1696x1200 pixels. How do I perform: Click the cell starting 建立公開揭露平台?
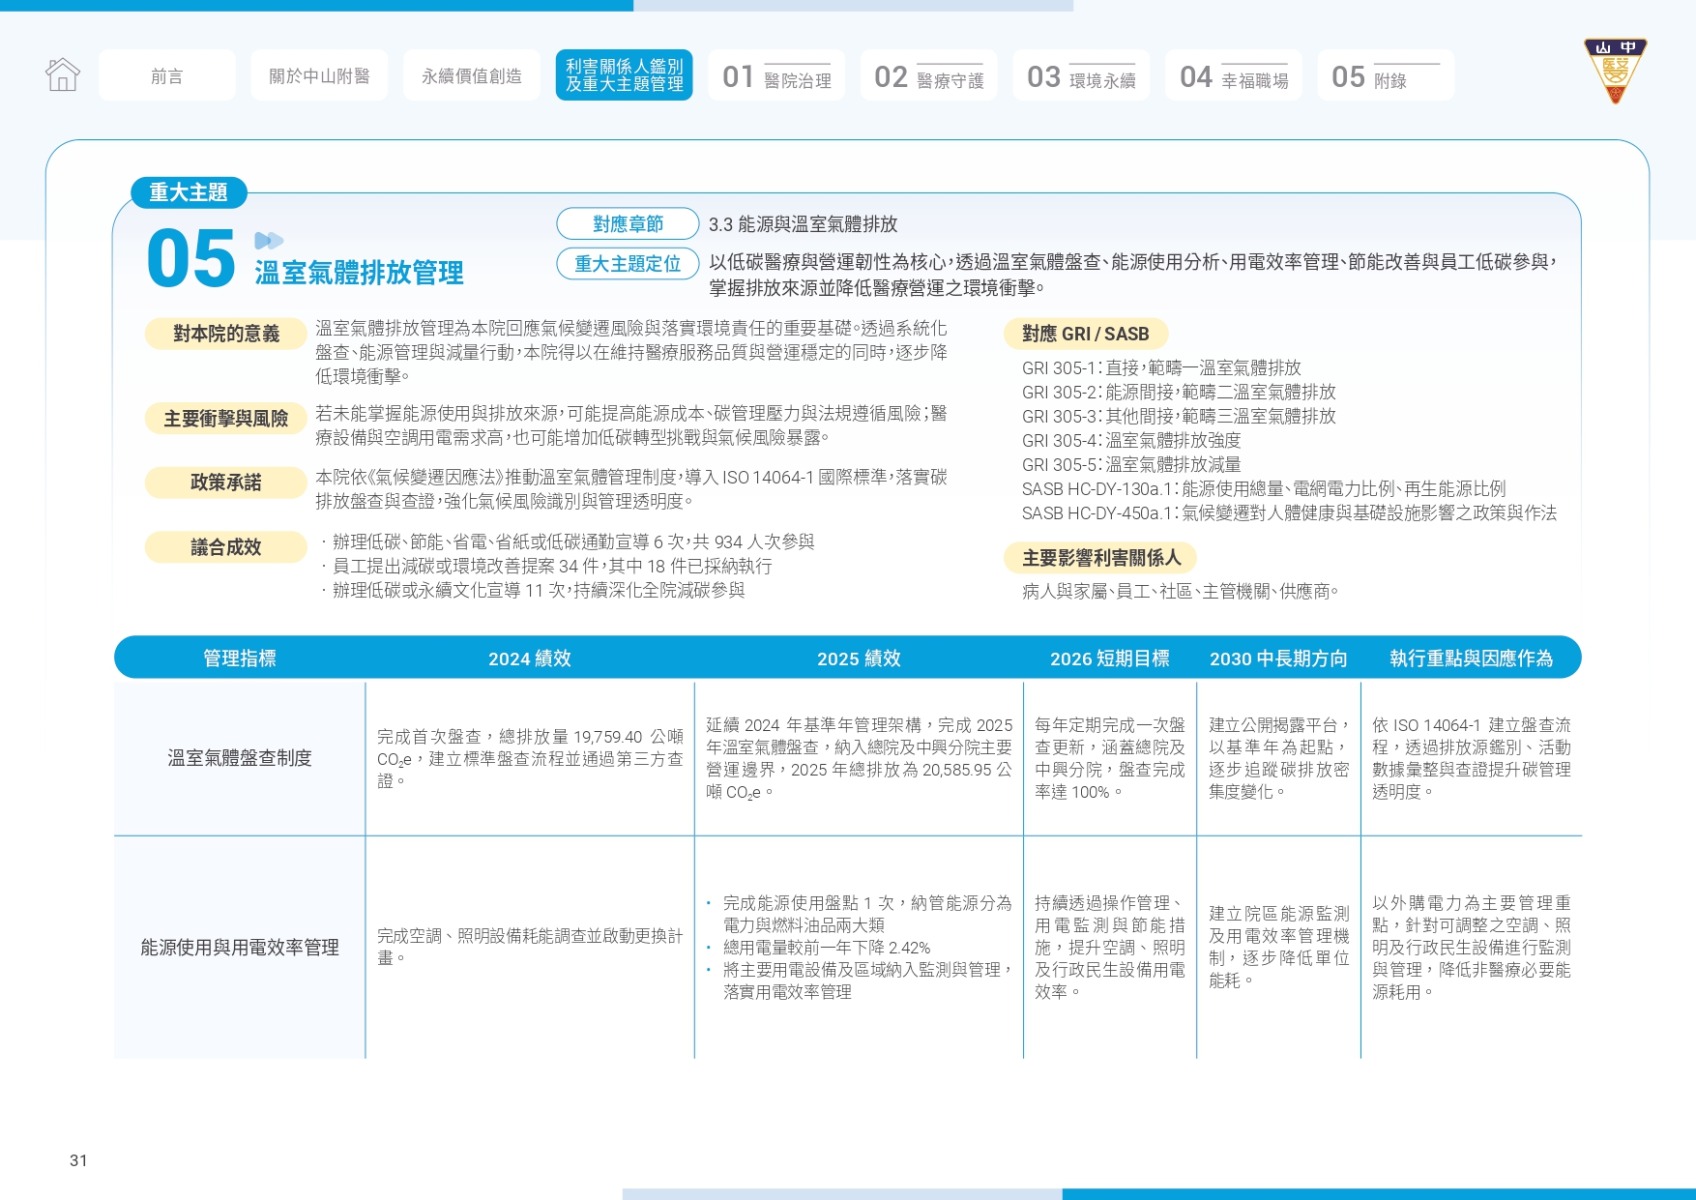click(1279, 759)
